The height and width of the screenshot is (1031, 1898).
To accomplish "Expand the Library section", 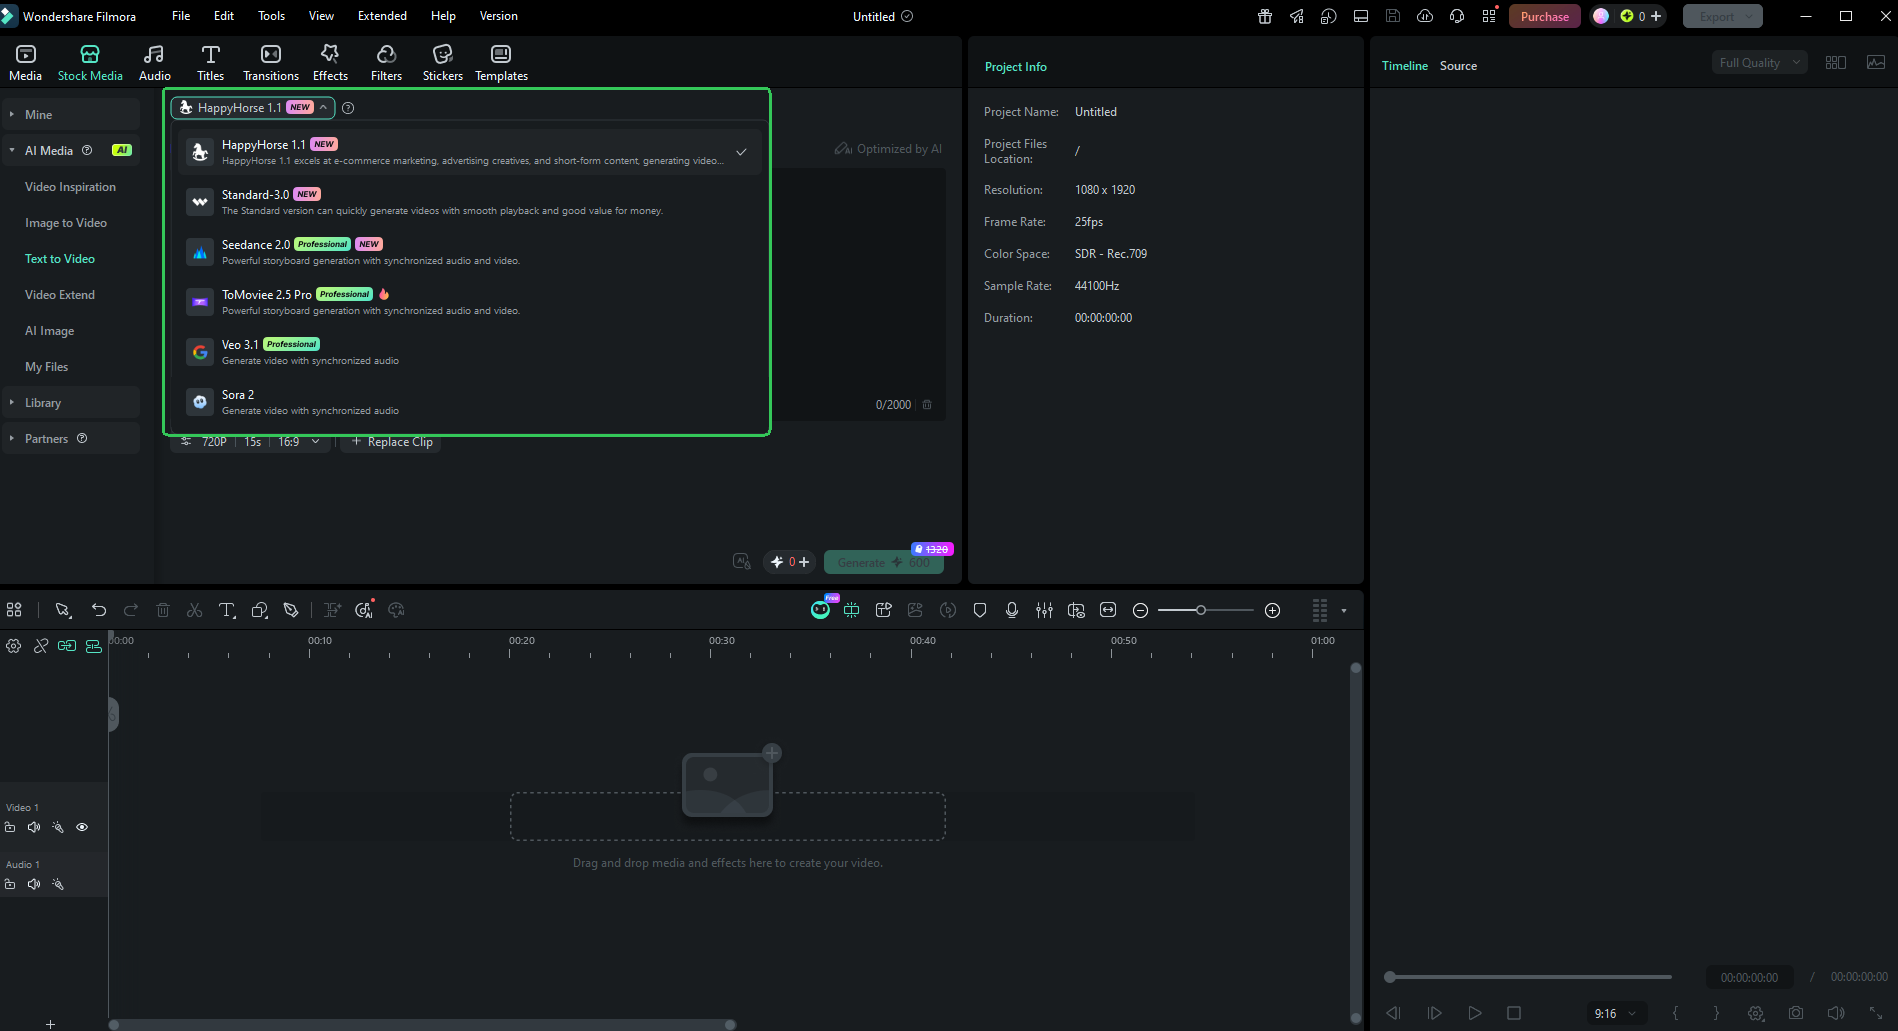I will pyautogui.click(x=70, y=403).
